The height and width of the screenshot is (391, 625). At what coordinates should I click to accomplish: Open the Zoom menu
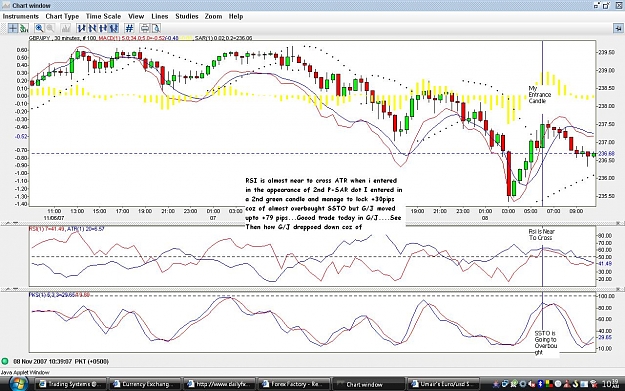pos(213,16)
